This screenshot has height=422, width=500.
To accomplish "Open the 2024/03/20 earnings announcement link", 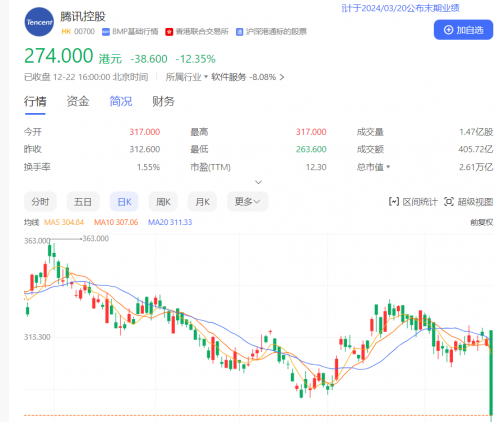I will (400, 8).
